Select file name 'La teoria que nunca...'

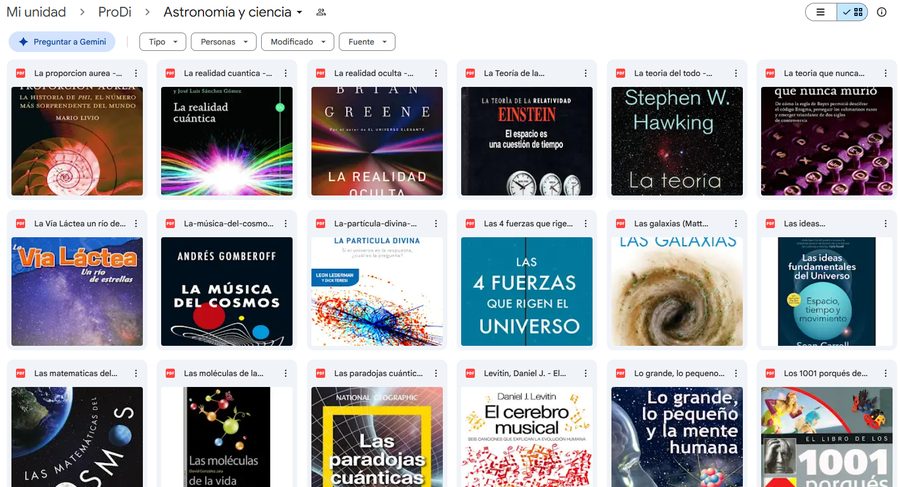tap(824, 74)
